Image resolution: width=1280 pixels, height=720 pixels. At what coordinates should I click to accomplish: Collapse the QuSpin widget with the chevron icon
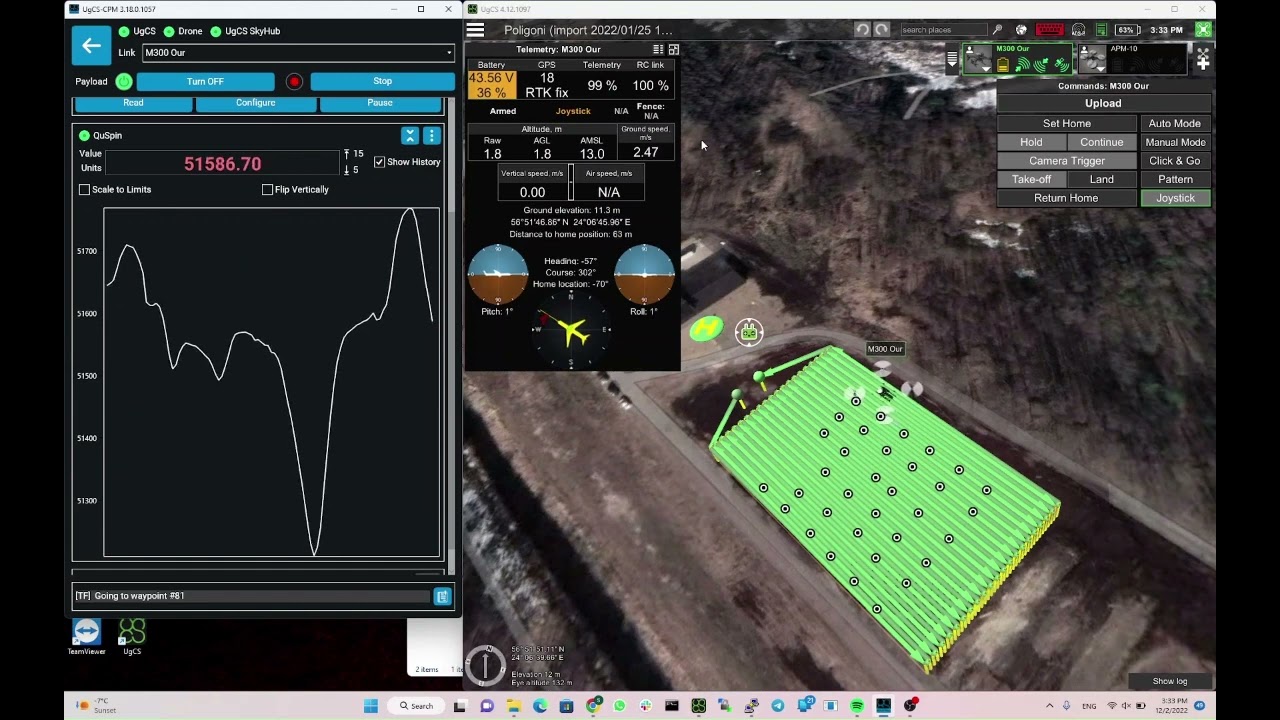tap(410, 135)
